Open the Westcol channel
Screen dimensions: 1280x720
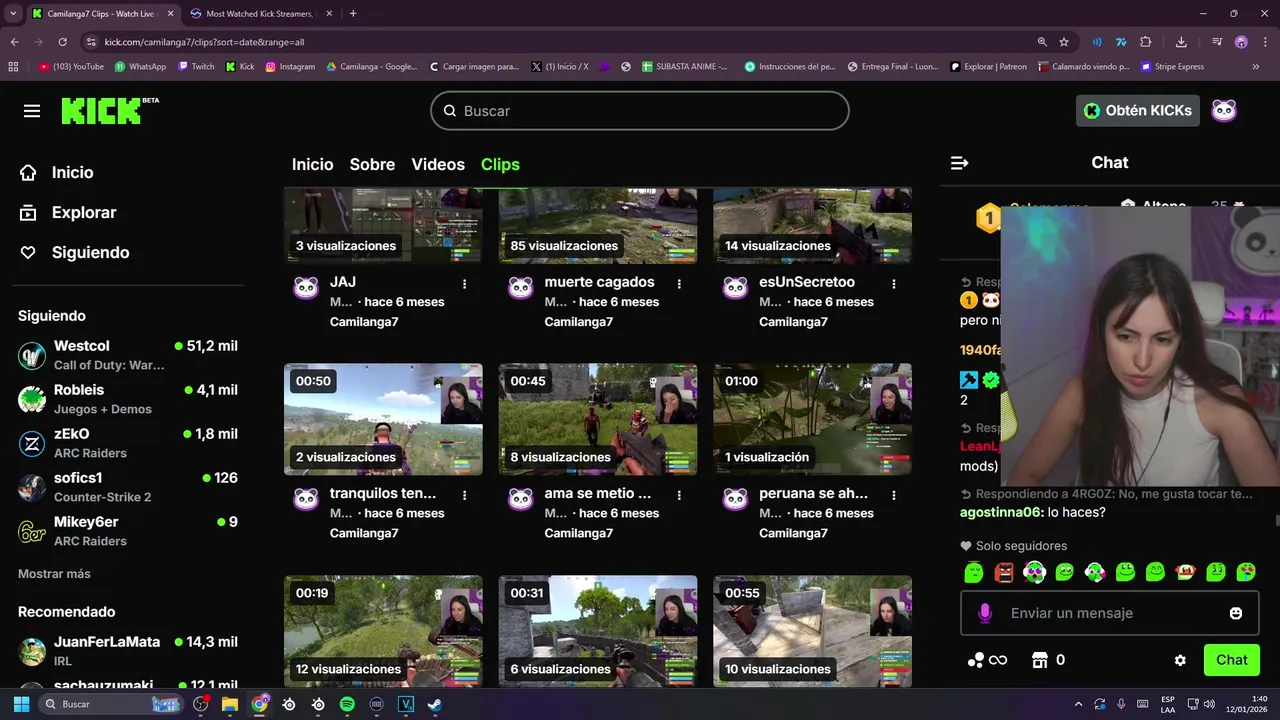[128, 355]
